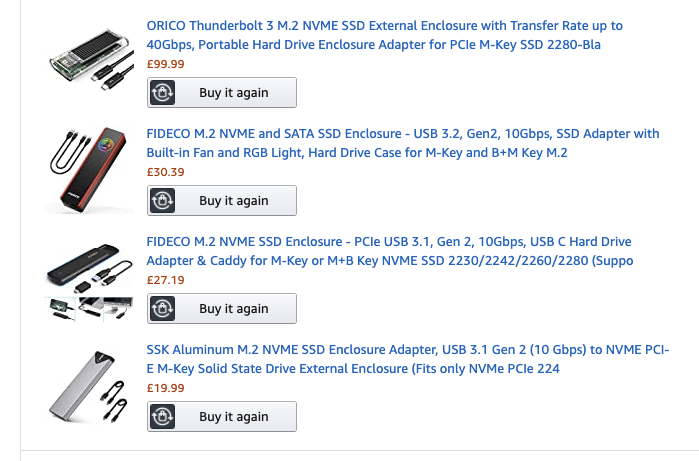Image resolution: width=699 pixels, height=461 pixels.
Task: Click reorder icon beside £27.19 FIDECO item
Action: pyautogui.click(x=162, y=309)
